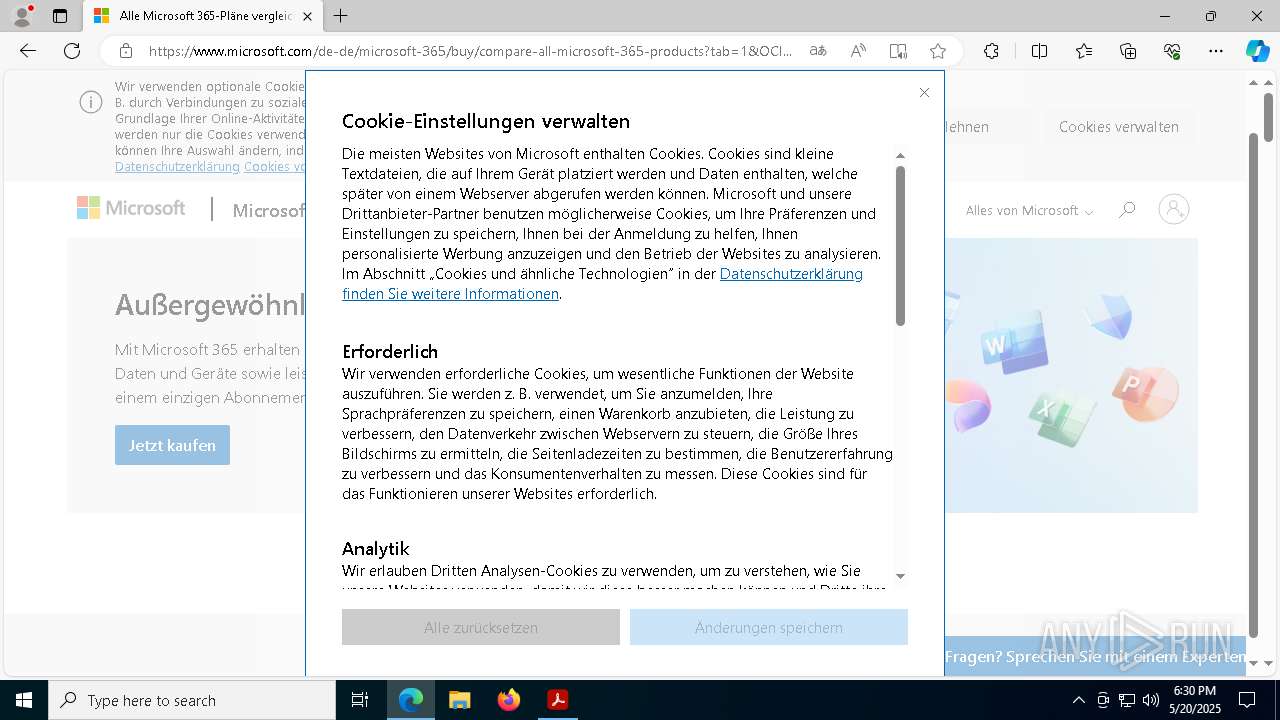The height and width of the screenshot is (720, 1280).
Task: Open the Windows Start menu
Action: (x=23, y=700)
